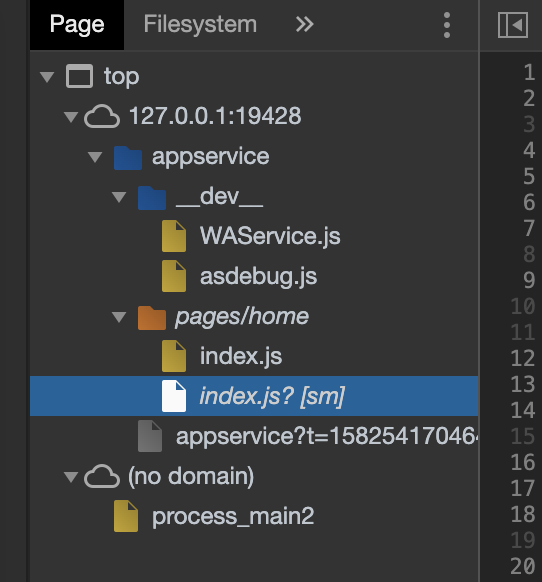Collapse the pages/home folder arrow

click(119, 317)
